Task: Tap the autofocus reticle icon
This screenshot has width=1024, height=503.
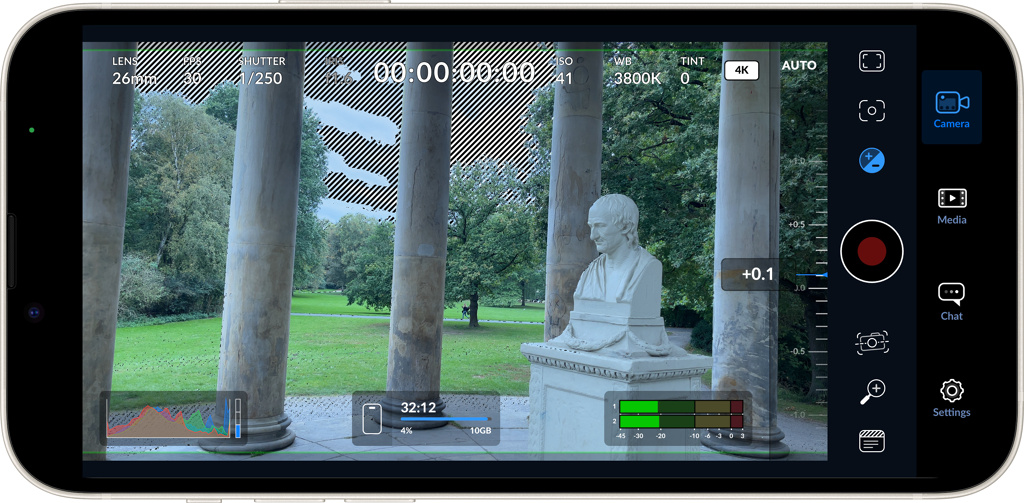Action: coord(871,110)
